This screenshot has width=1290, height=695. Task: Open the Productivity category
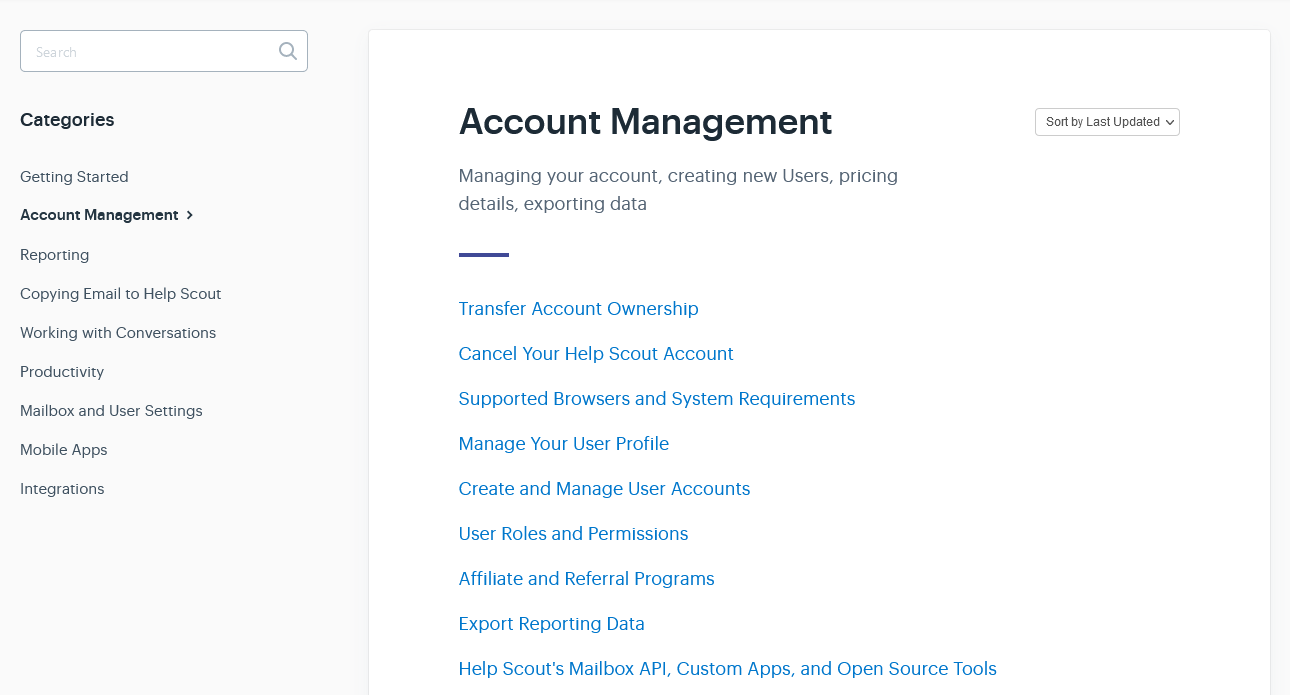point(62,372)
